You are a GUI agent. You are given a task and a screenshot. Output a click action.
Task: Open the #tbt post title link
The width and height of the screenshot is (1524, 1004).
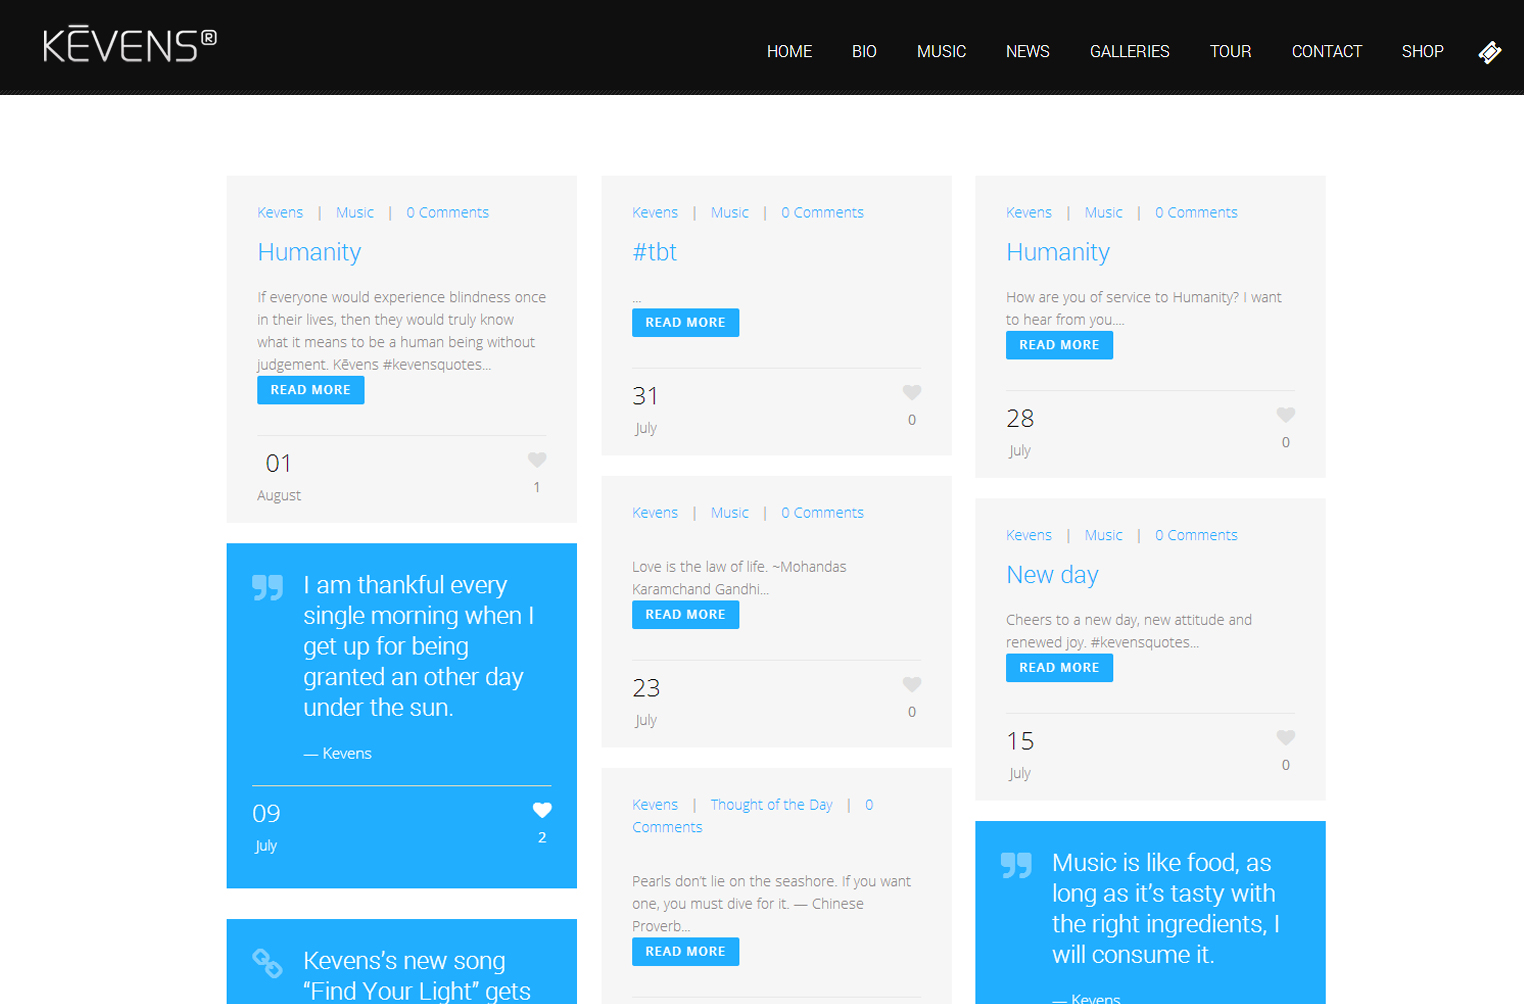654,252
